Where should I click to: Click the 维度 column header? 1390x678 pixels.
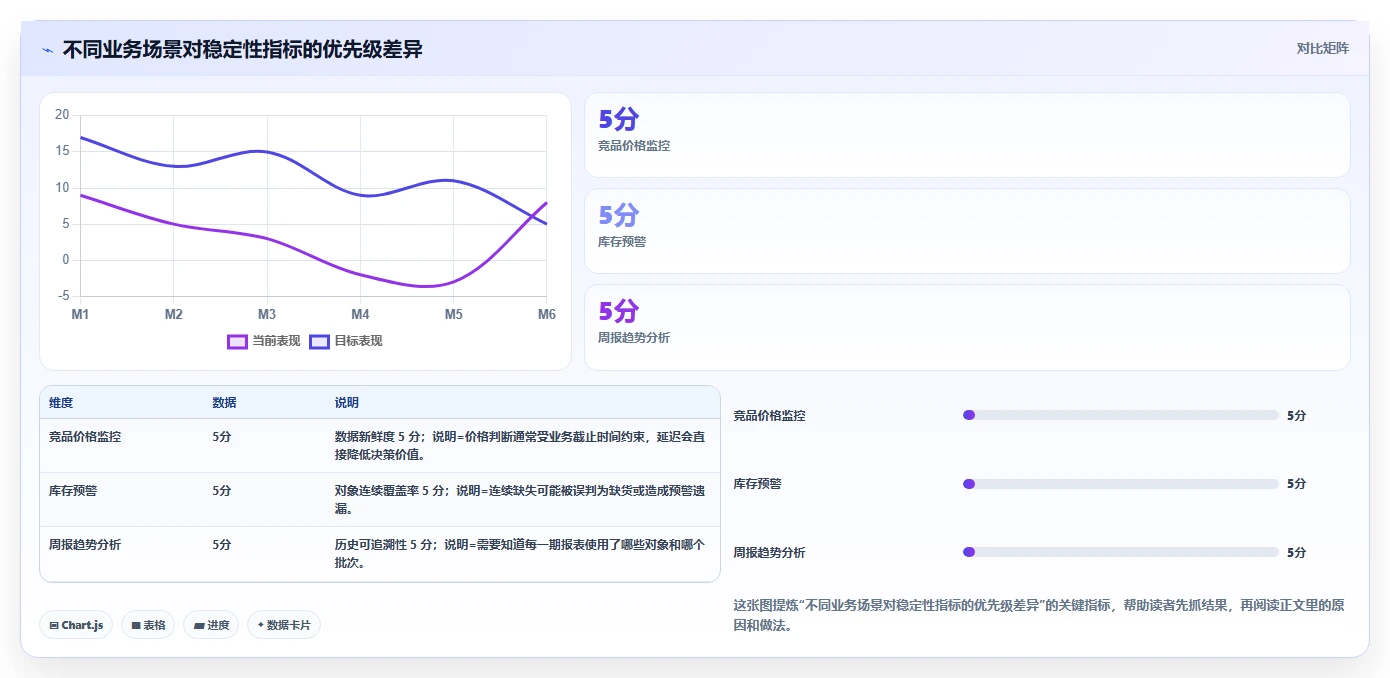[x=61, y=403]
